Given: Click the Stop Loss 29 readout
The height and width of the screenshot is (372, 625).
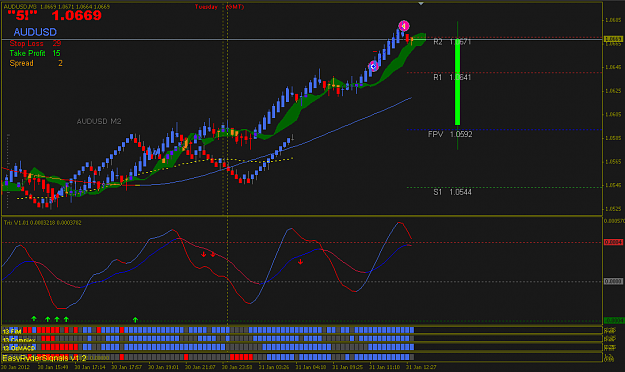Looking at the screenshot, I should [x=35, y=43].
